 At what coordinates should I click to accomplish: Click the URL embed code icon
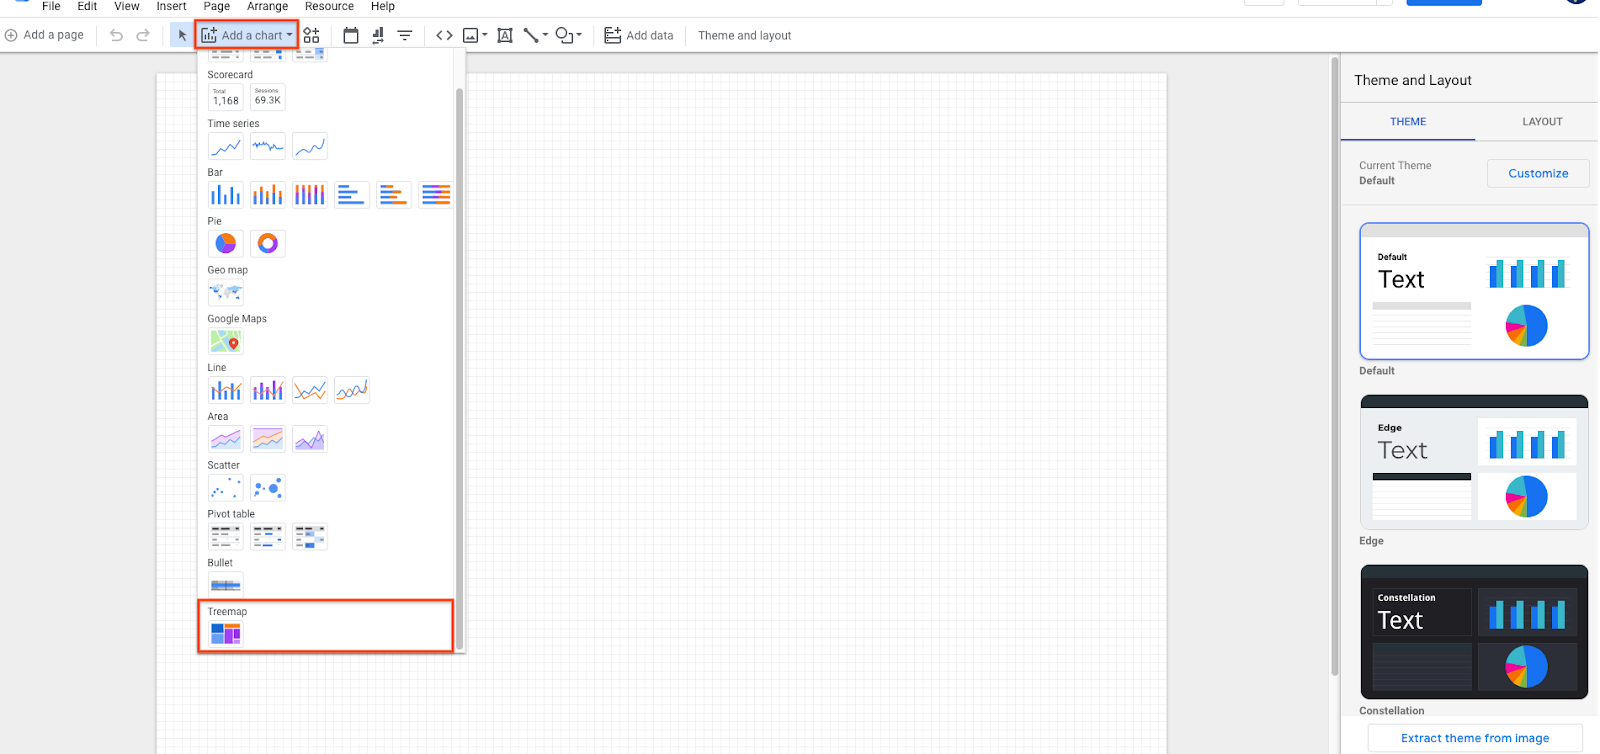[444, 35]
